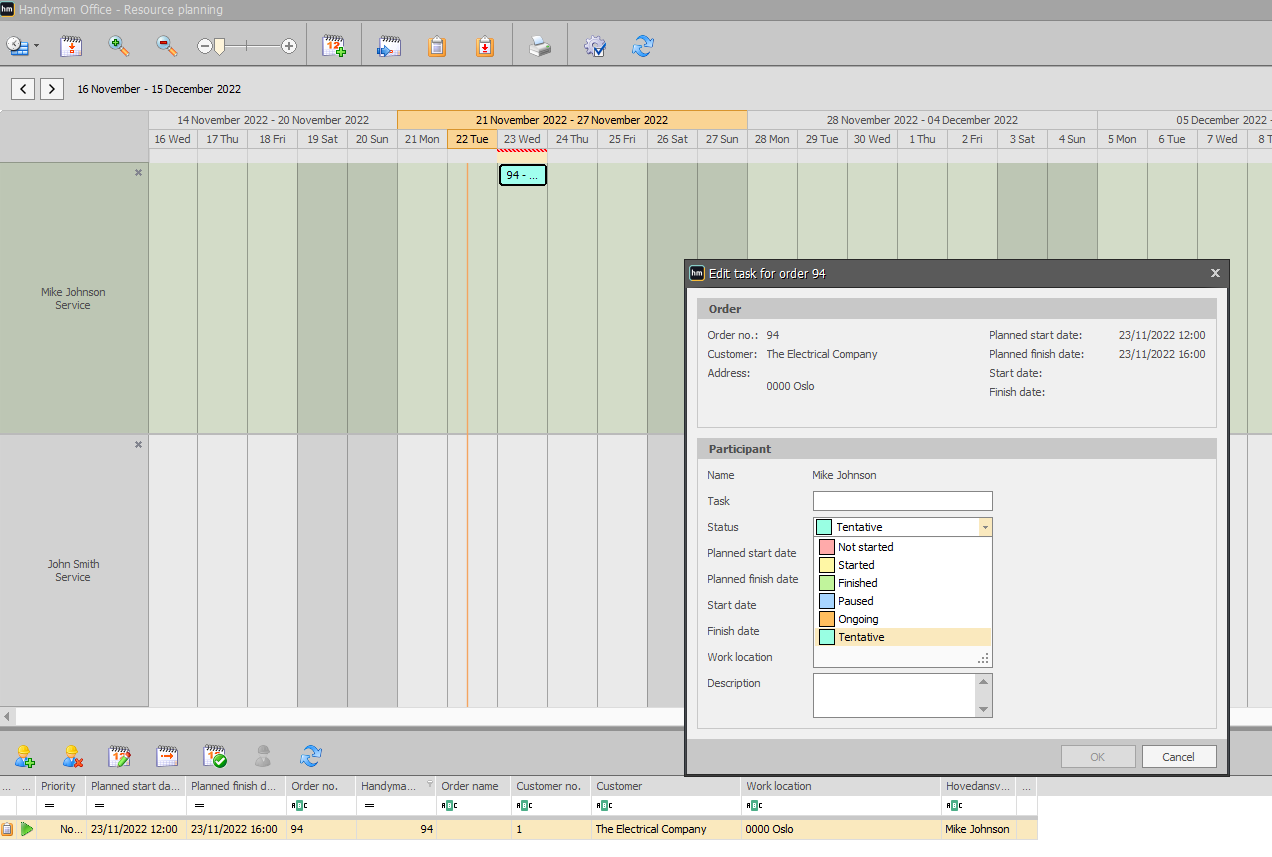Click the Task input field
Screen dimensions: 1272x857
[x=903, y=501]
